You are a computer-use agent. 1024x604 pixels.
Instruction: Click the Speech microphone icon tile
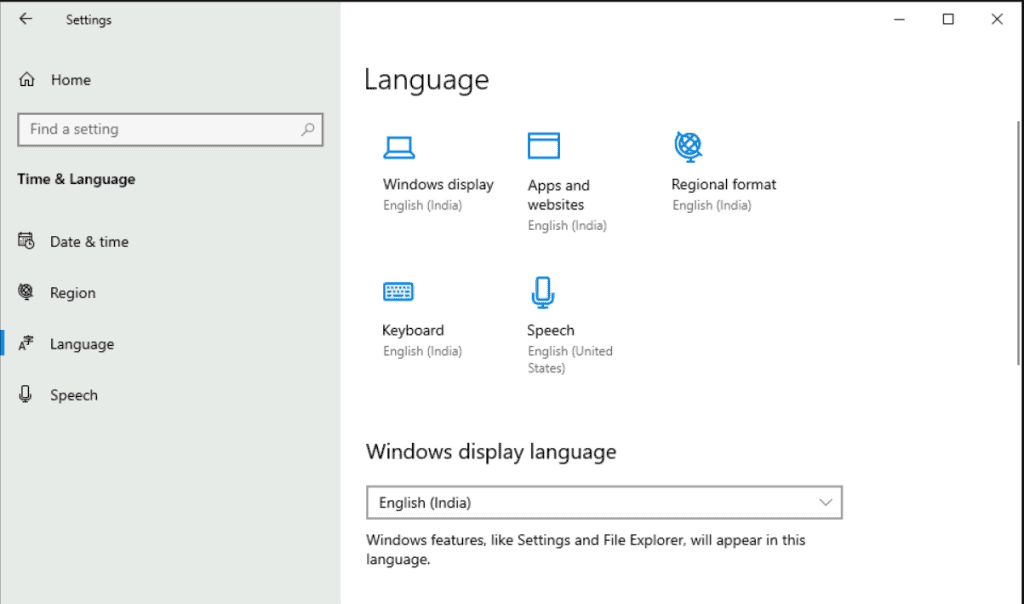[542, 292]
